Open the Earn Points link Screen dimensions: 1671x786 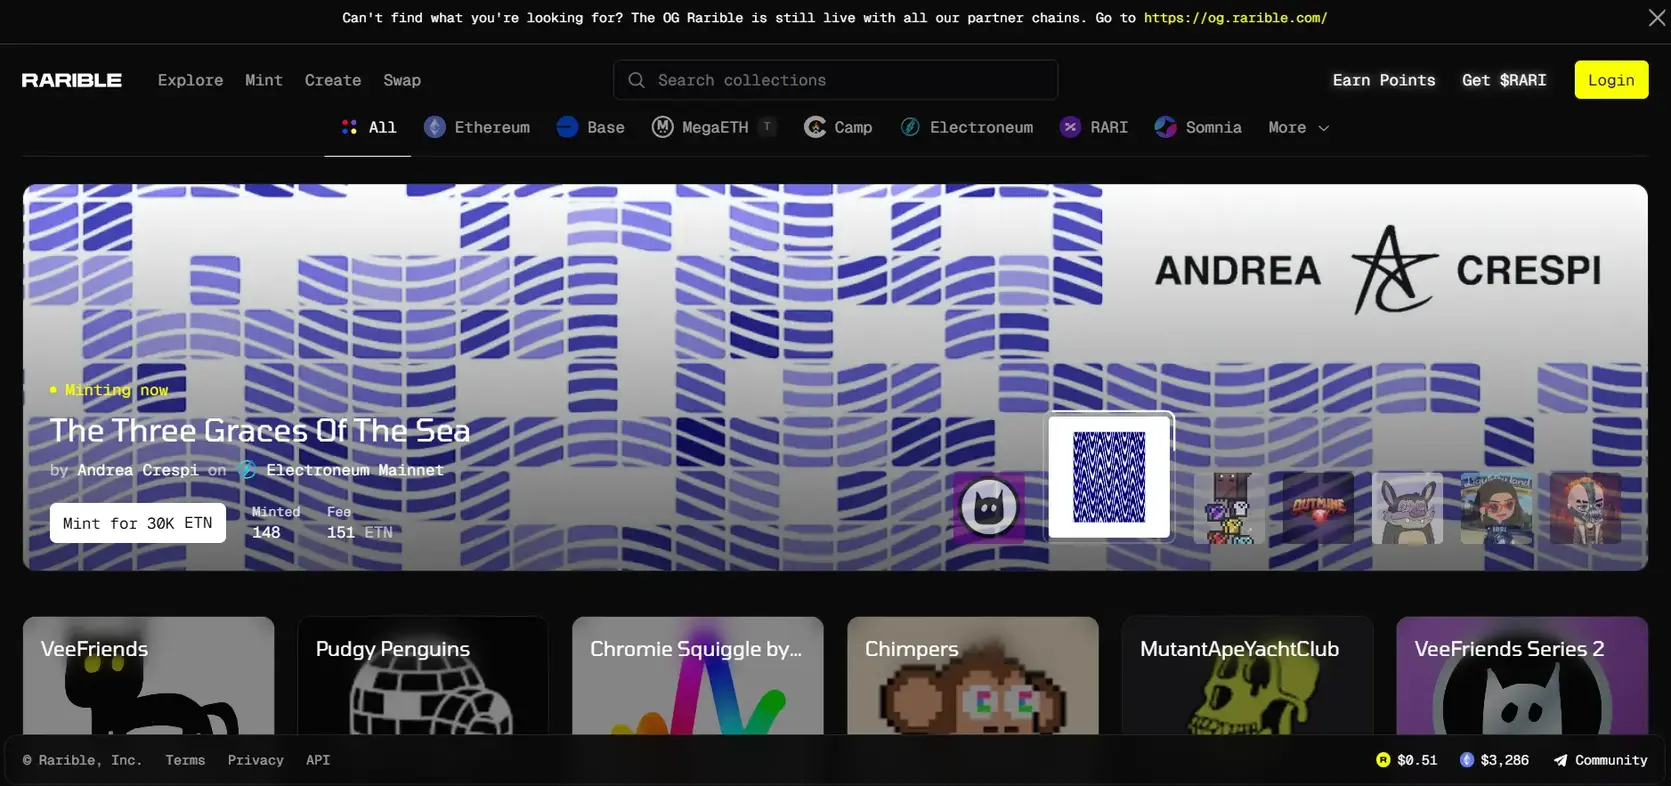click(1384, 80)
